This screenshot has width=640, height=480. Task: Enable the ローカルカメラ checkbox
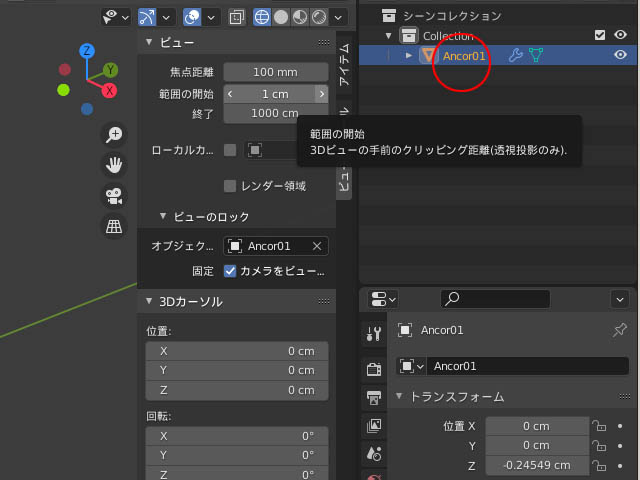tap(230, 150)
